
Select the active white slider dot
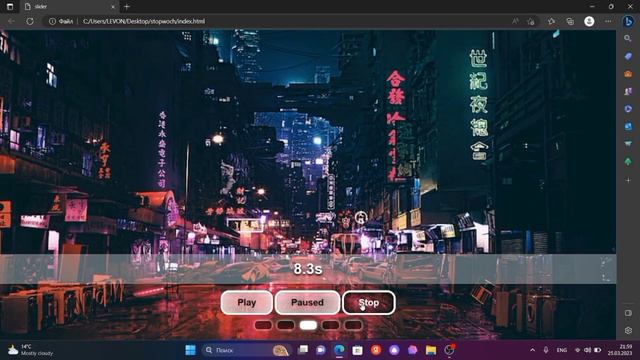tap(308, 325)
